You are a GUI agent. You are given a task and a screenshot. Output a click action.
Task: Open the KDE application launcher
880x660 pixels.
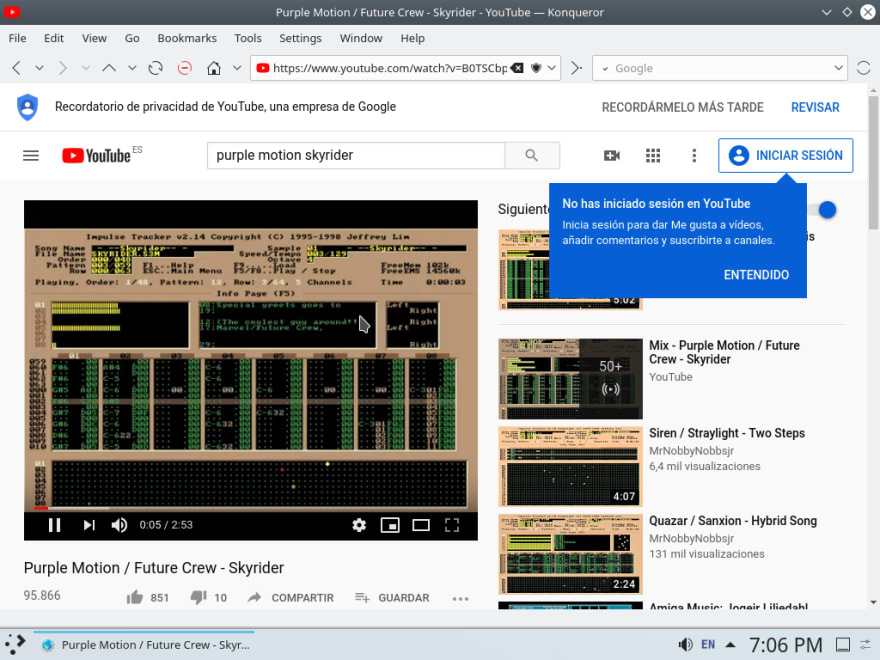point(15,644)
